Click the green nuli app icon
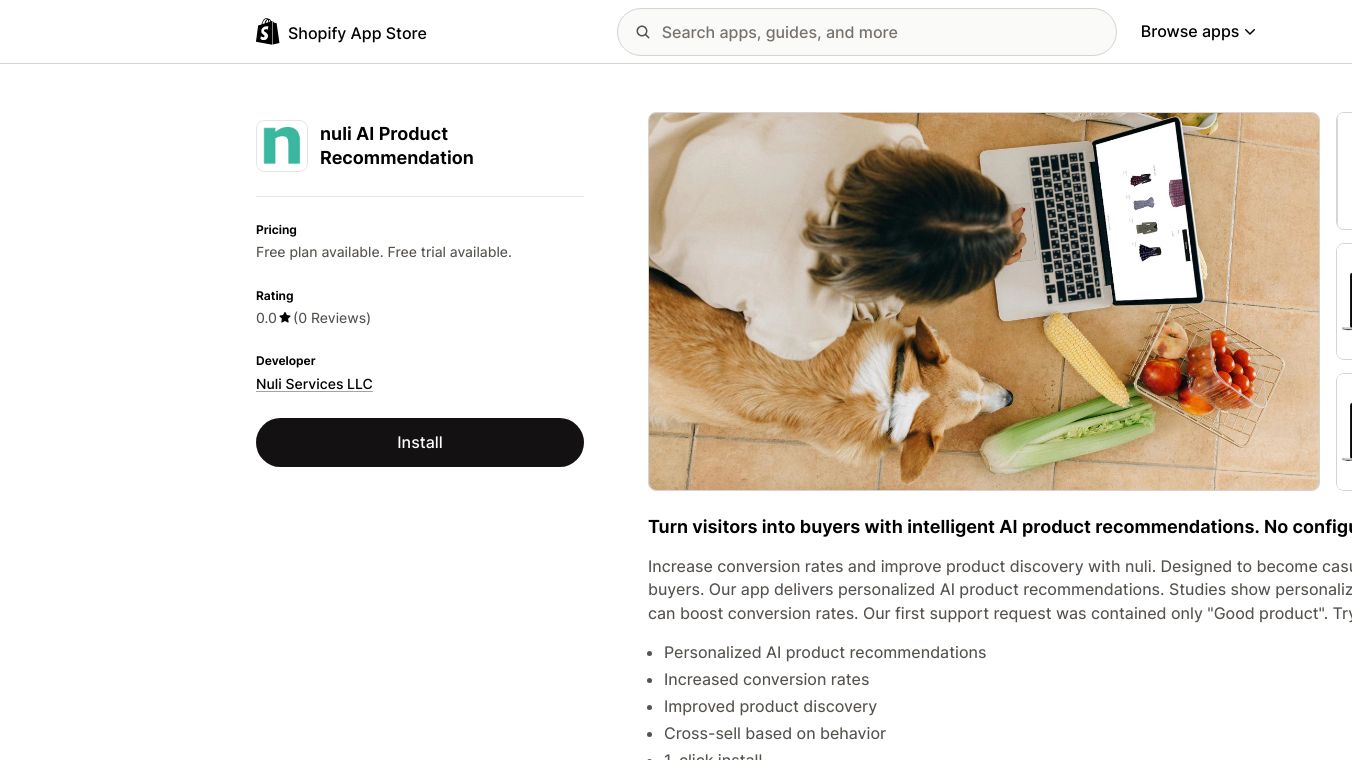The image size is (1352, 760). click(x=282, y=146)
